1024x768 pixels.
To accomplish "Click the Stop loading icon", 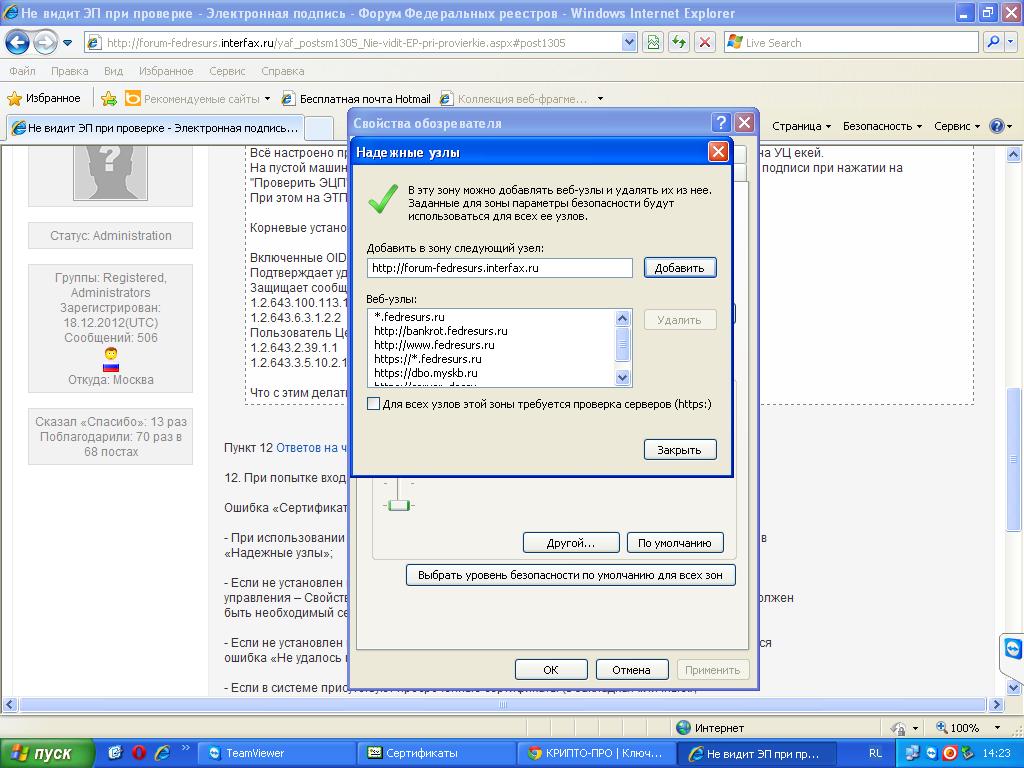I will pyautogui.click(x=705, y=43).
